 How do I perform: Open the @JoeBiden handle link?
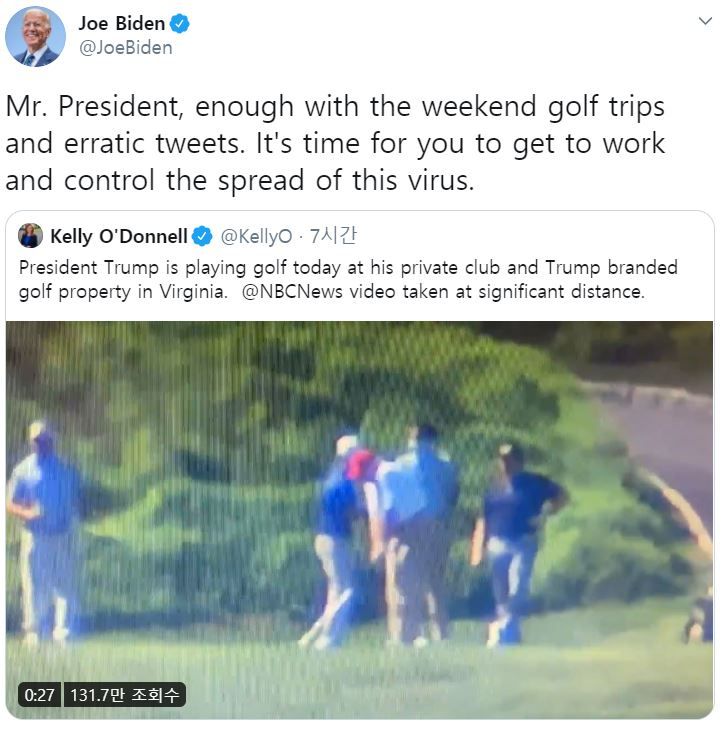(125, 48)
